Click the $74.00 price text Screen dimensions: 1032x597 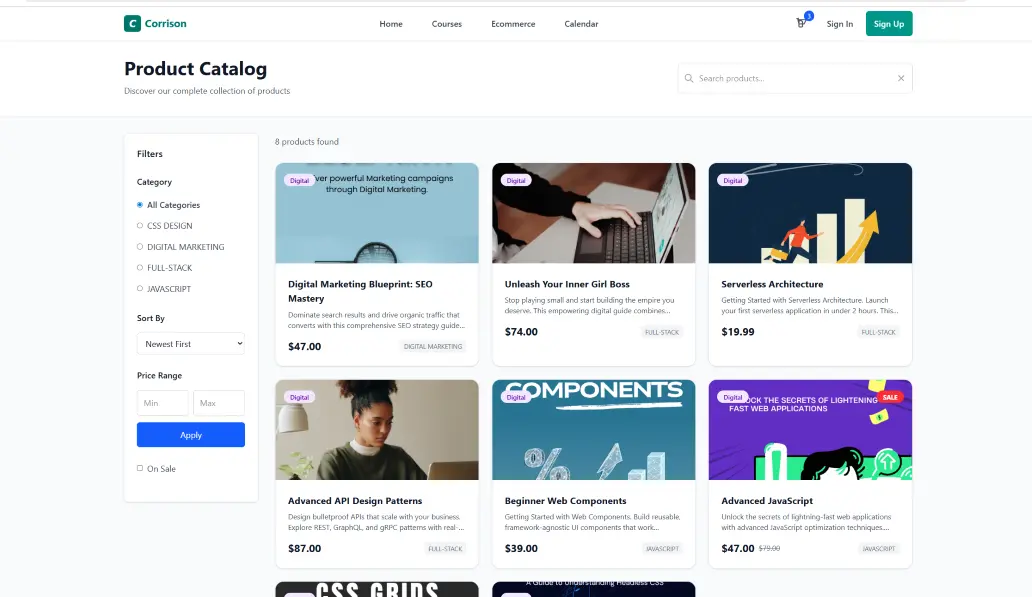click(521, 332)
